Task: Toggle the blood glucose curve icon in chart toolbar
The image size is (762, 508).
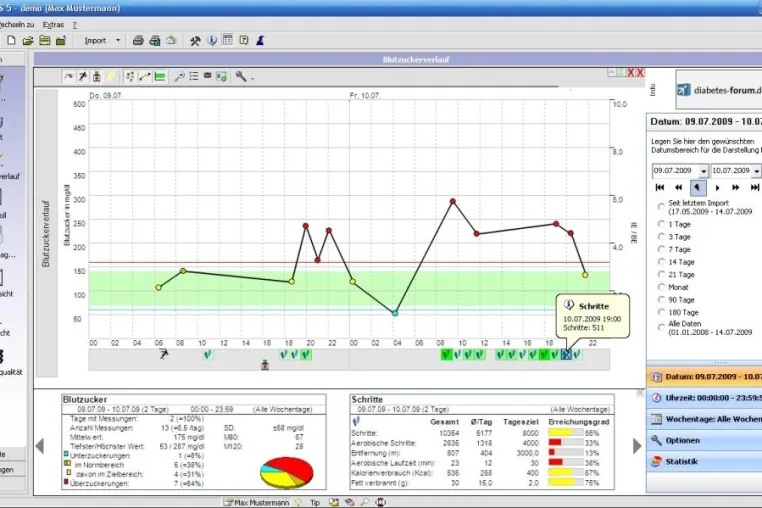Action: coord(69,76)
